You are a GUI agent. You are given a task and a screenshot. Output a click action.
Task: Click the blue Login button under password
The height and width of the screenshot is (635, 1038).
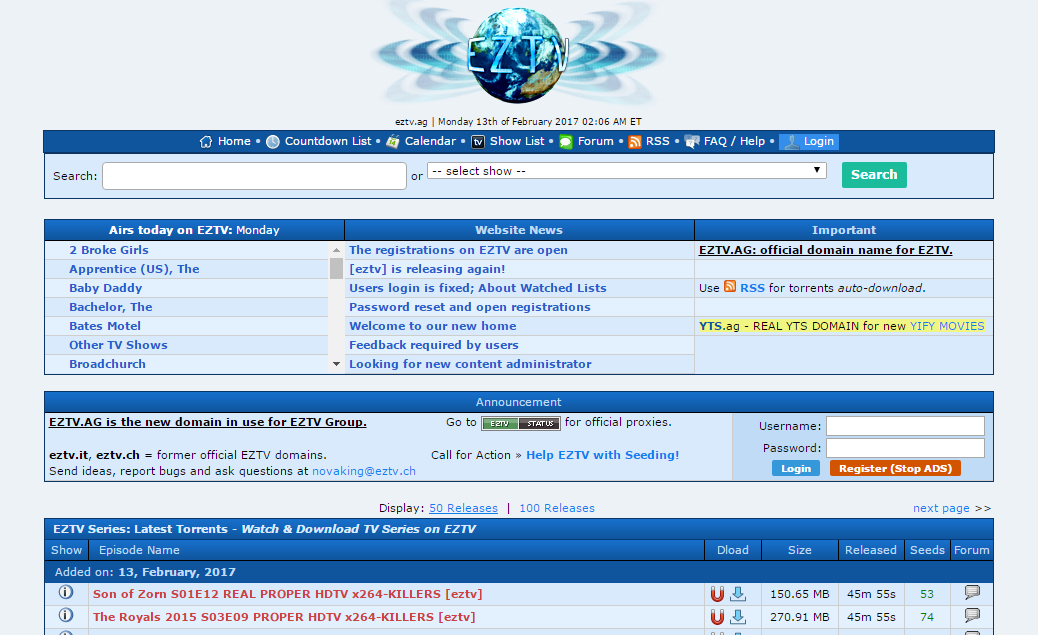(x=796, y=468)
